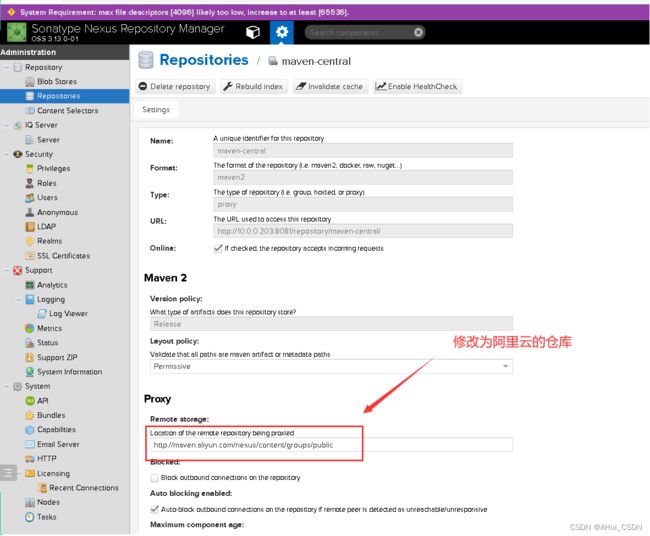
Task: Click the Type field proxy
Action: 363,204
